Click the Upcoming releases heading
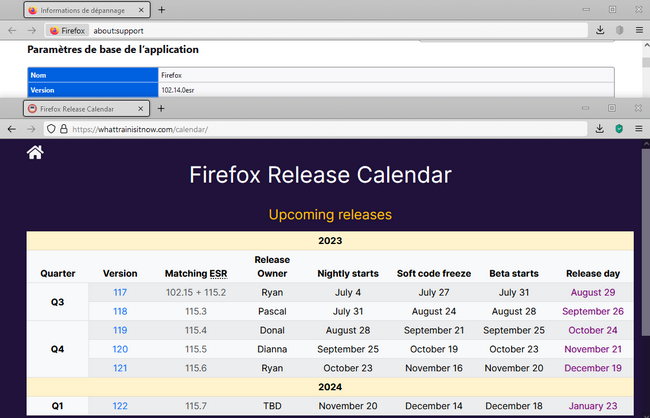The height and width of the screenshot is (418, 650). pos(330,214)
